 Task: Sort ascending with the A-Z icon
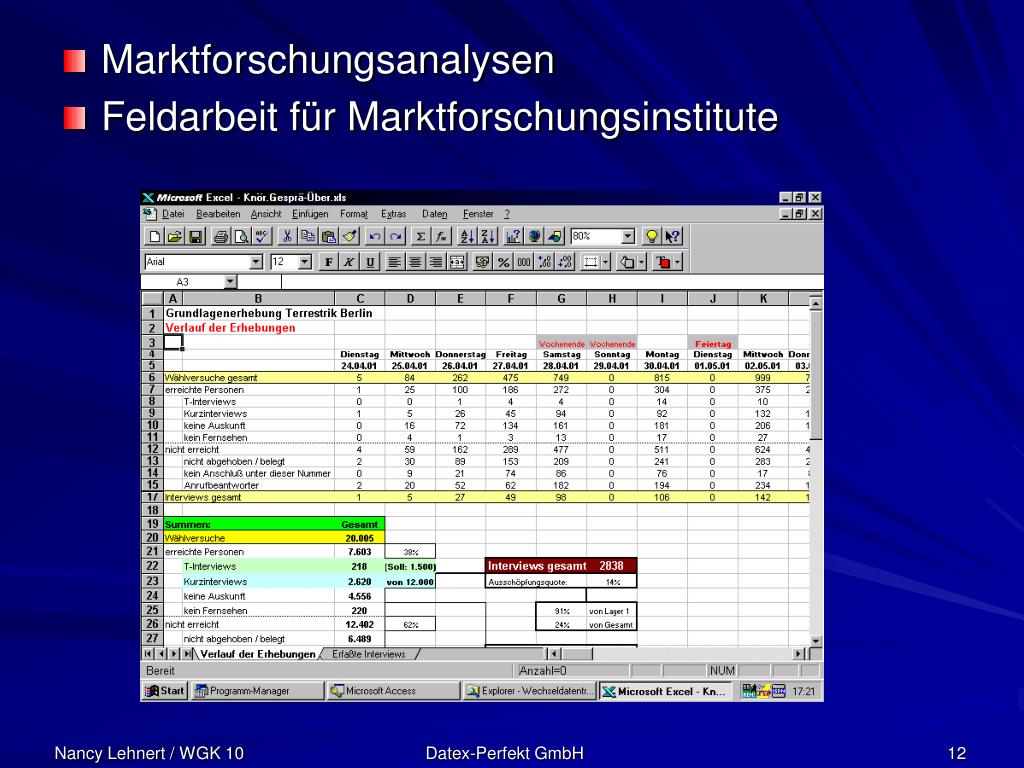pos(467,236)
